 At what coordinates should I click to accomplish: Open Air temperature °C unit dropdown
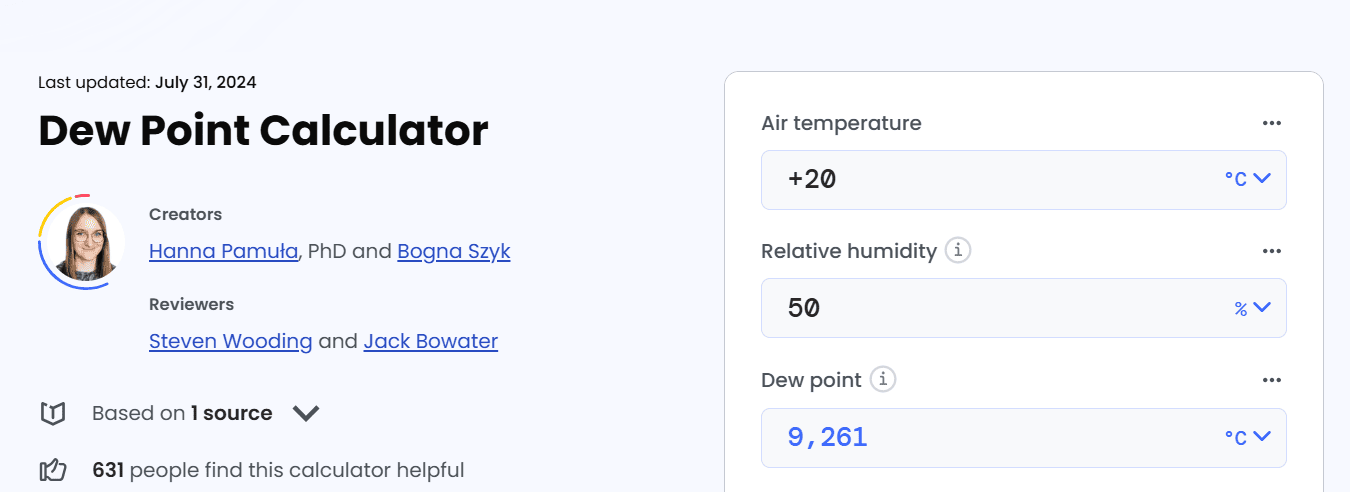(1247, 179)
